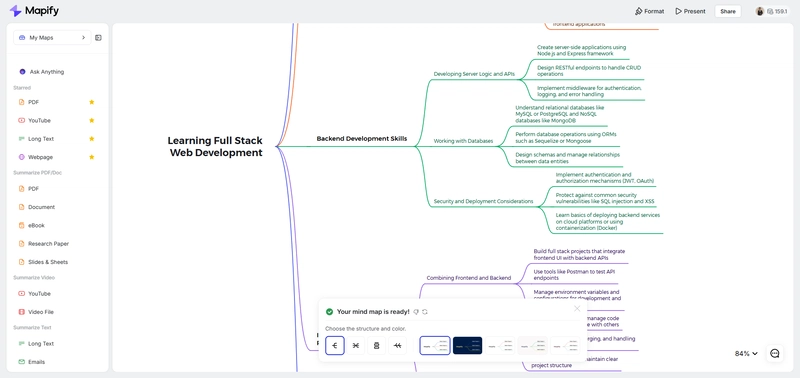800x378 pixels.
Task: Select Security and Deployment Considerations node
Action: [483, 201]
